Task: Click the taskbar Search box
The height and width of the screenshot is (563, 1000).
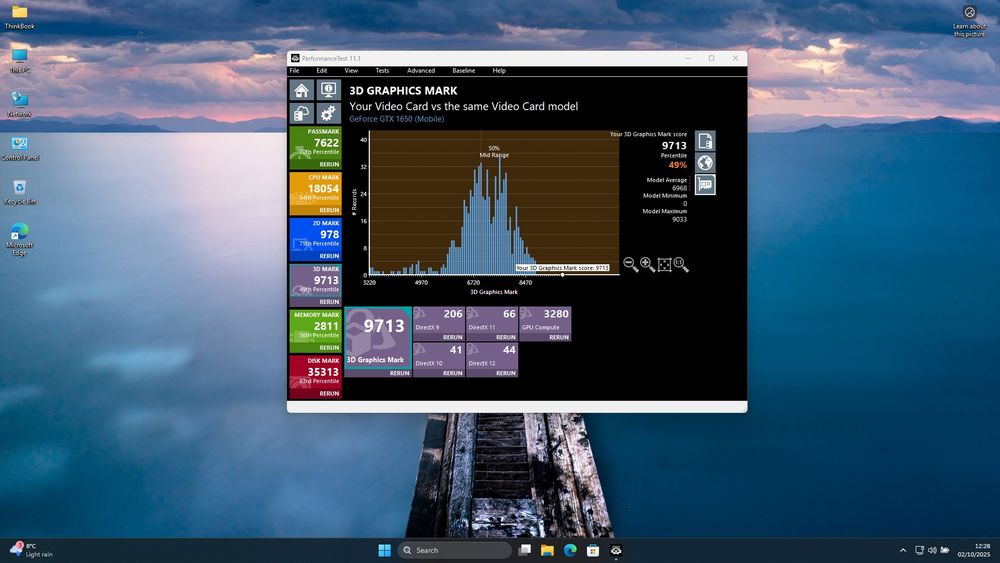Action: 455,550
